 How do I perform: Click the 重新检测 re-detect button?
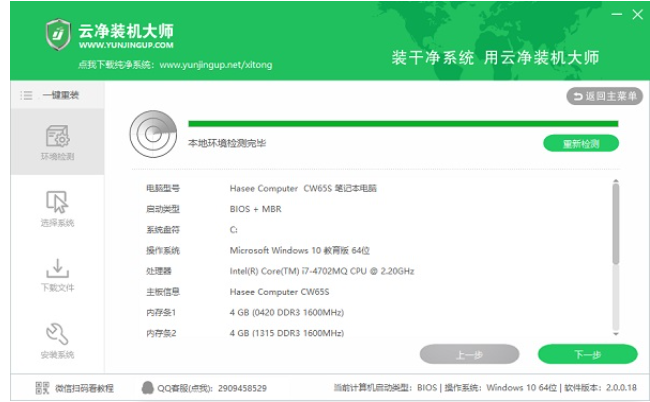[581, 144]
